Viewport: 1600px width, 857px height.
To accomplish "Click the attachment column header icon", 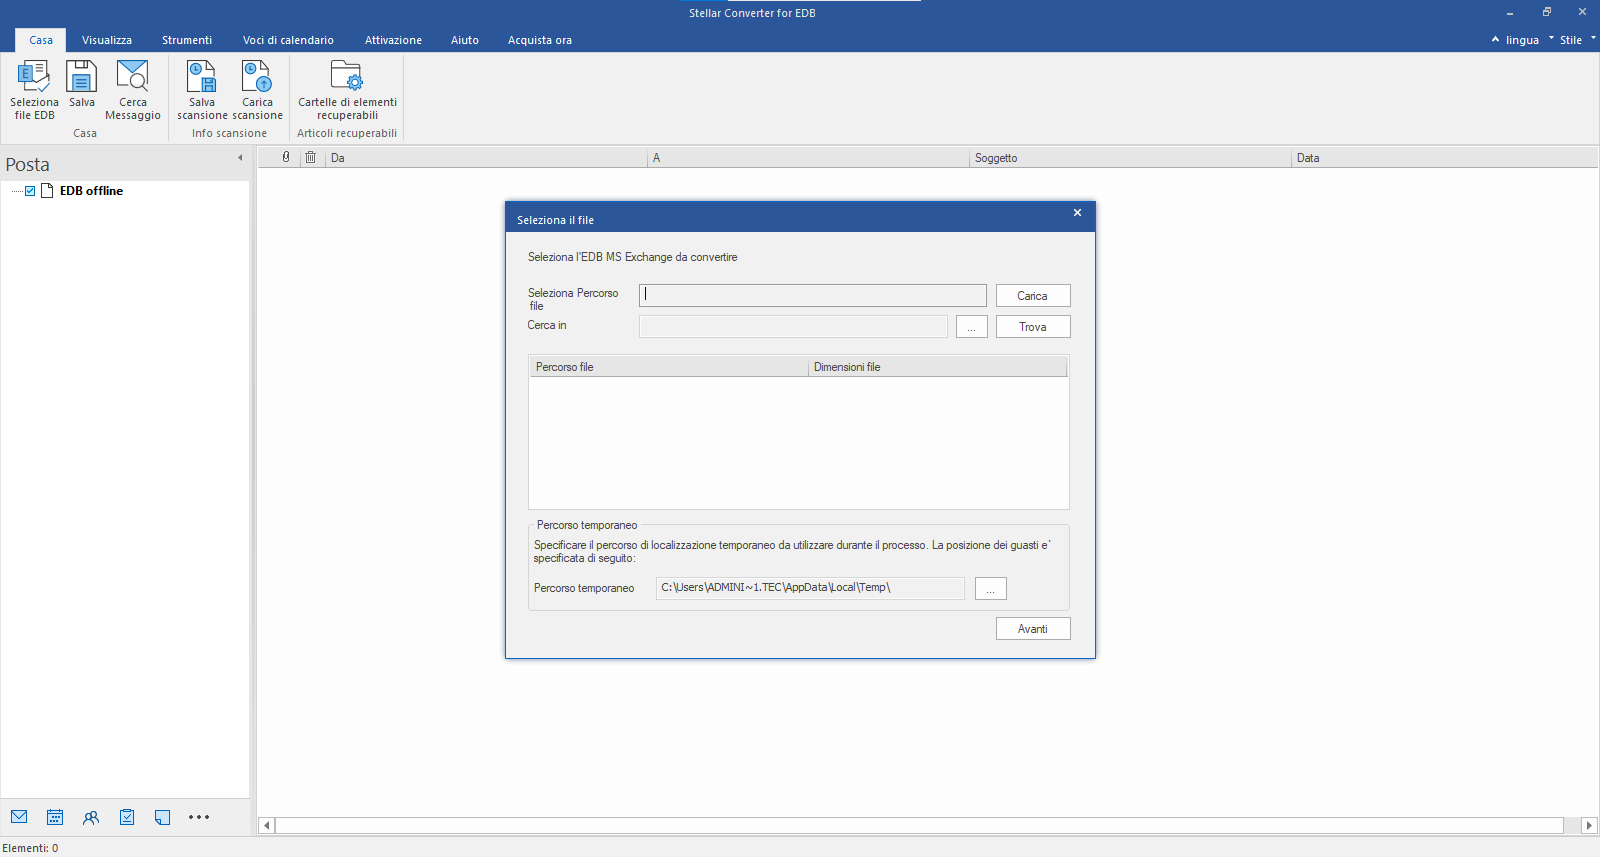I will (x=286, y=157).
